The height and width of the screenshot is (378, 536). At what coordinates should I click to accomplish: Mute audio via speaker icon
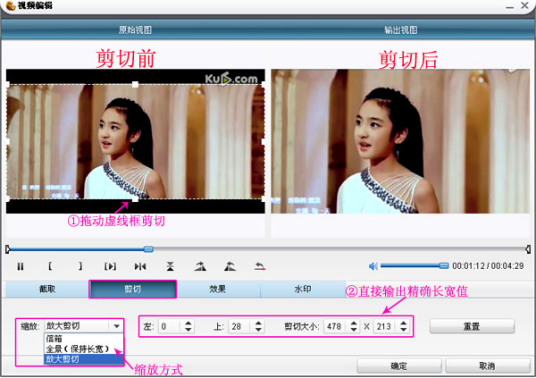coord(373,266)
